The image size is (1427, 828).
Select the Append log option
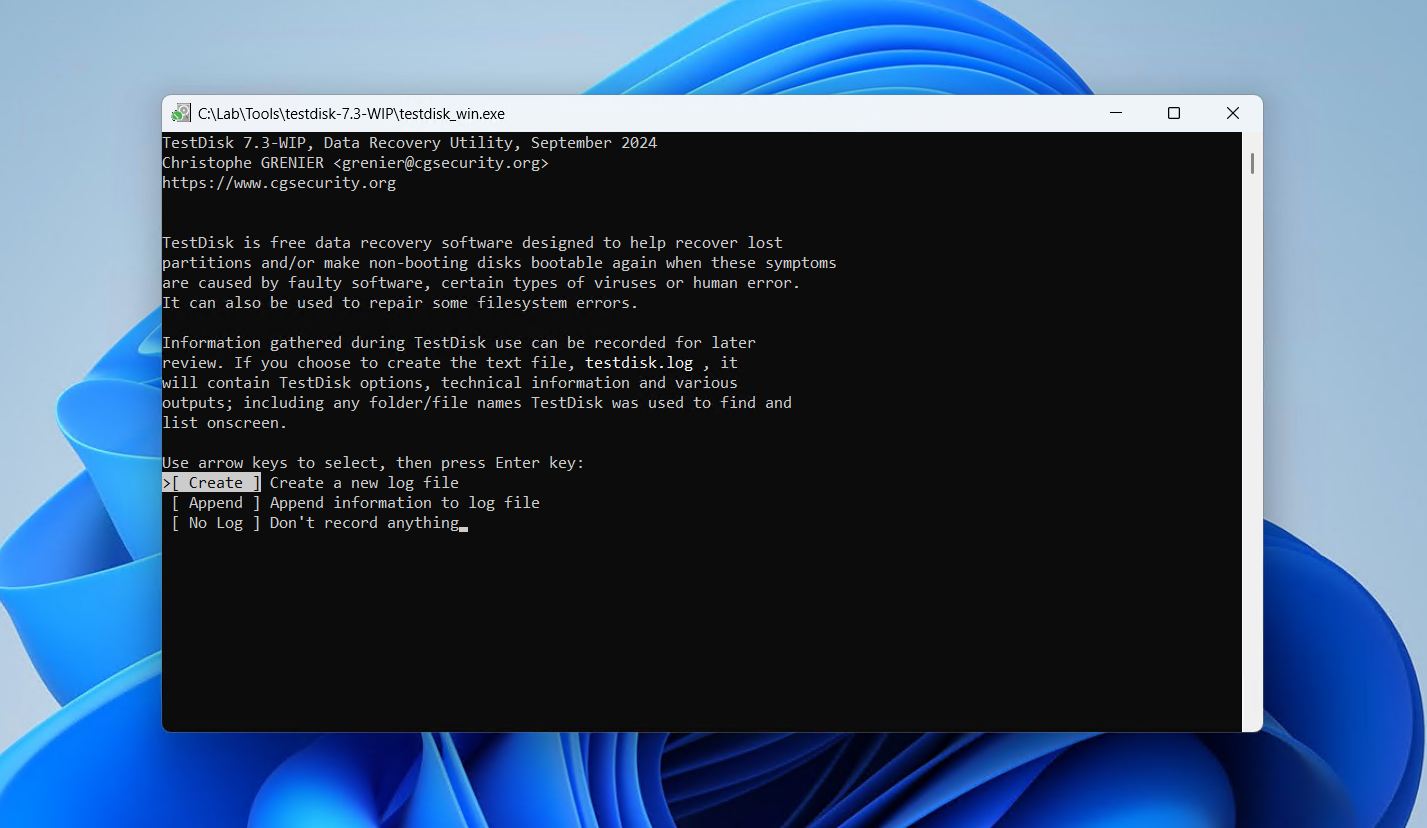point(216,503)
